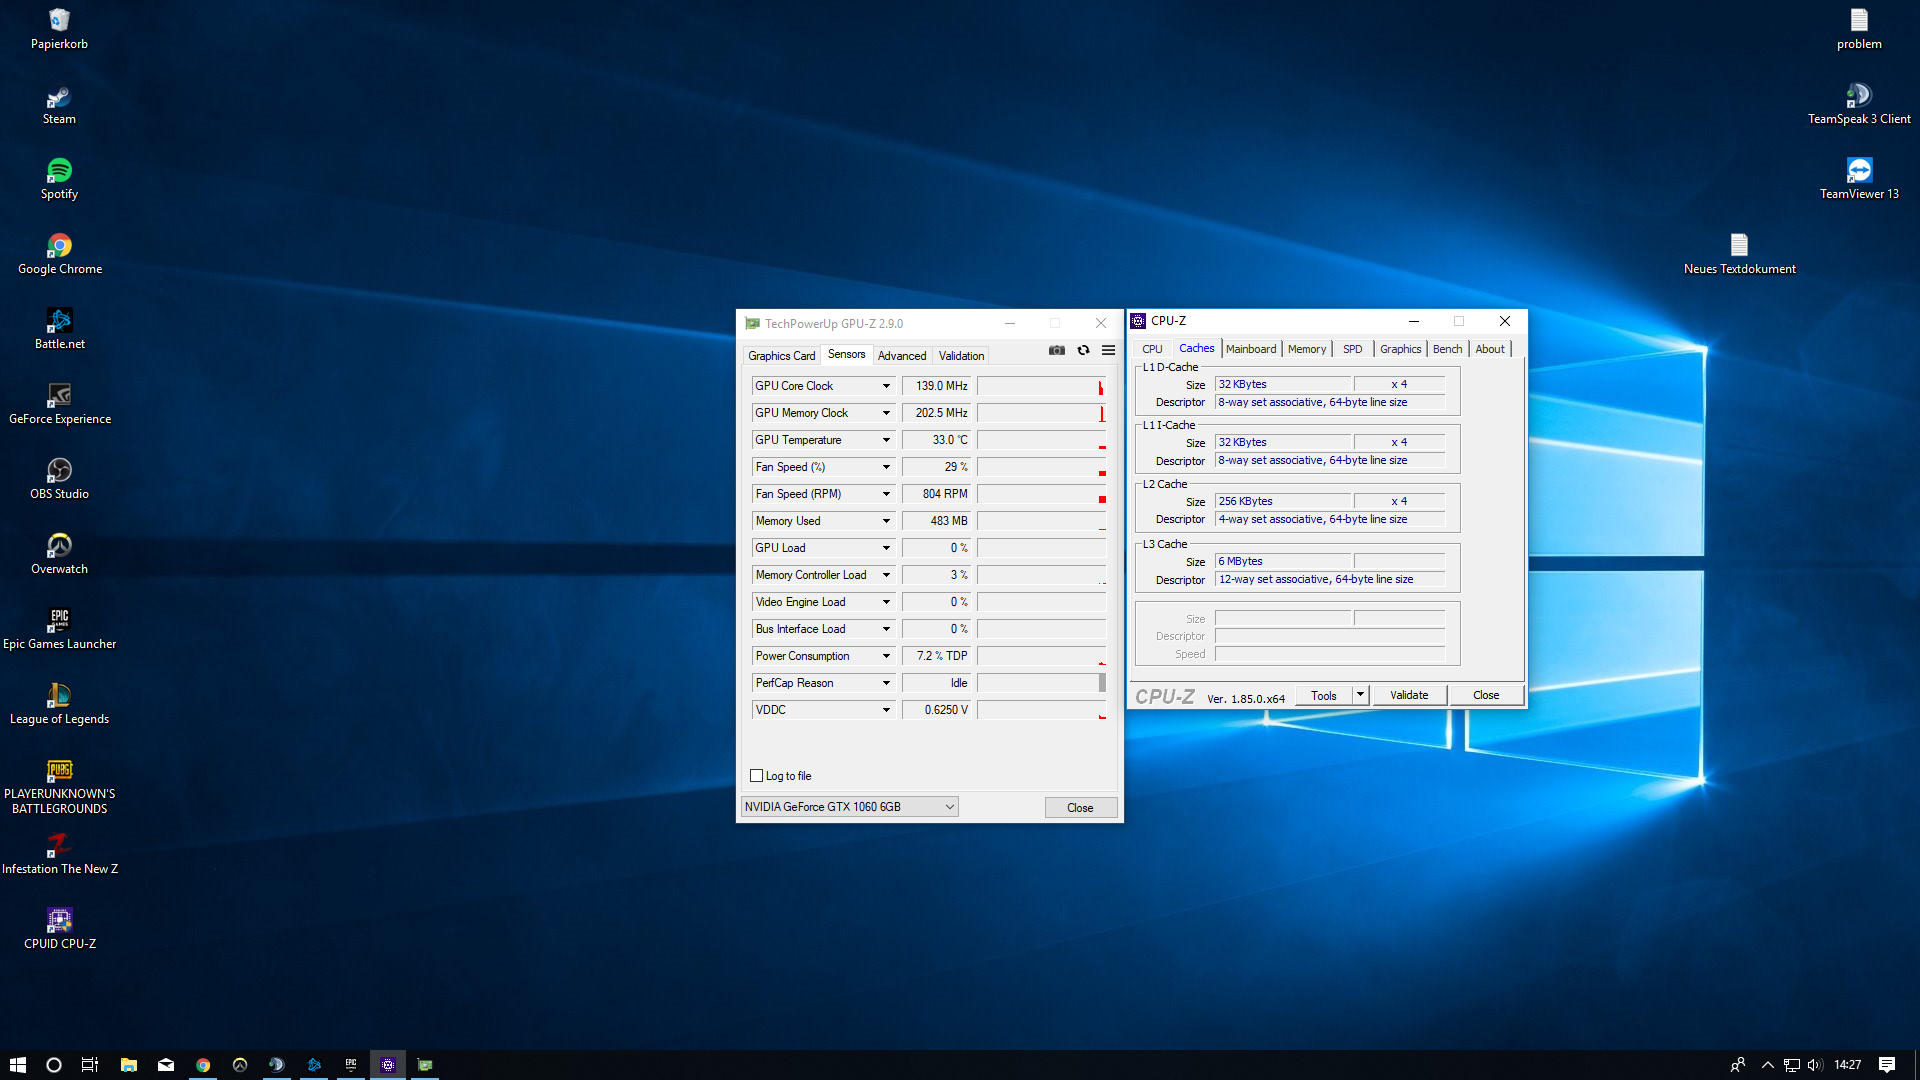Click the Spotify desktop icon
This screenshot has height=1080, width=1920.
pos(59,178)
